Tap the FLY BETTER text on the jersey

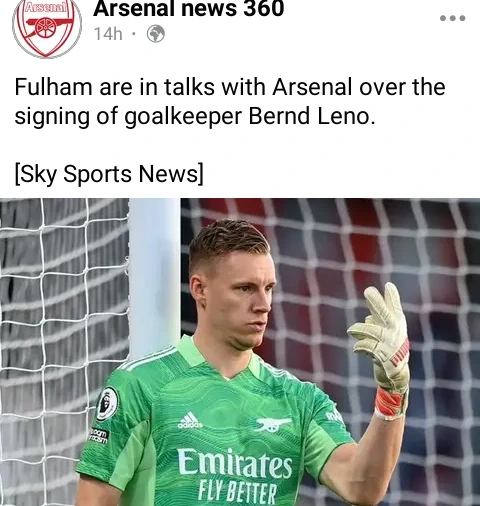point(237,492)
